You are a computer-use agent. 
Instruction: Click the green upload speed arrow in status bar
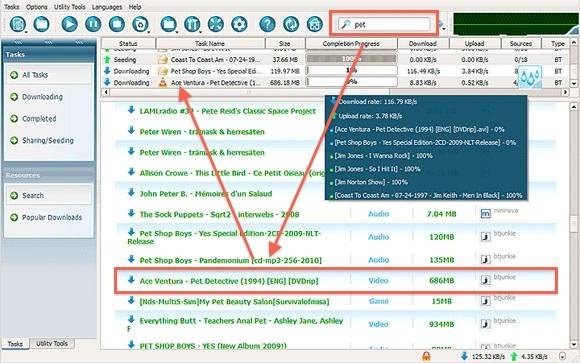(x=514, y=356)
